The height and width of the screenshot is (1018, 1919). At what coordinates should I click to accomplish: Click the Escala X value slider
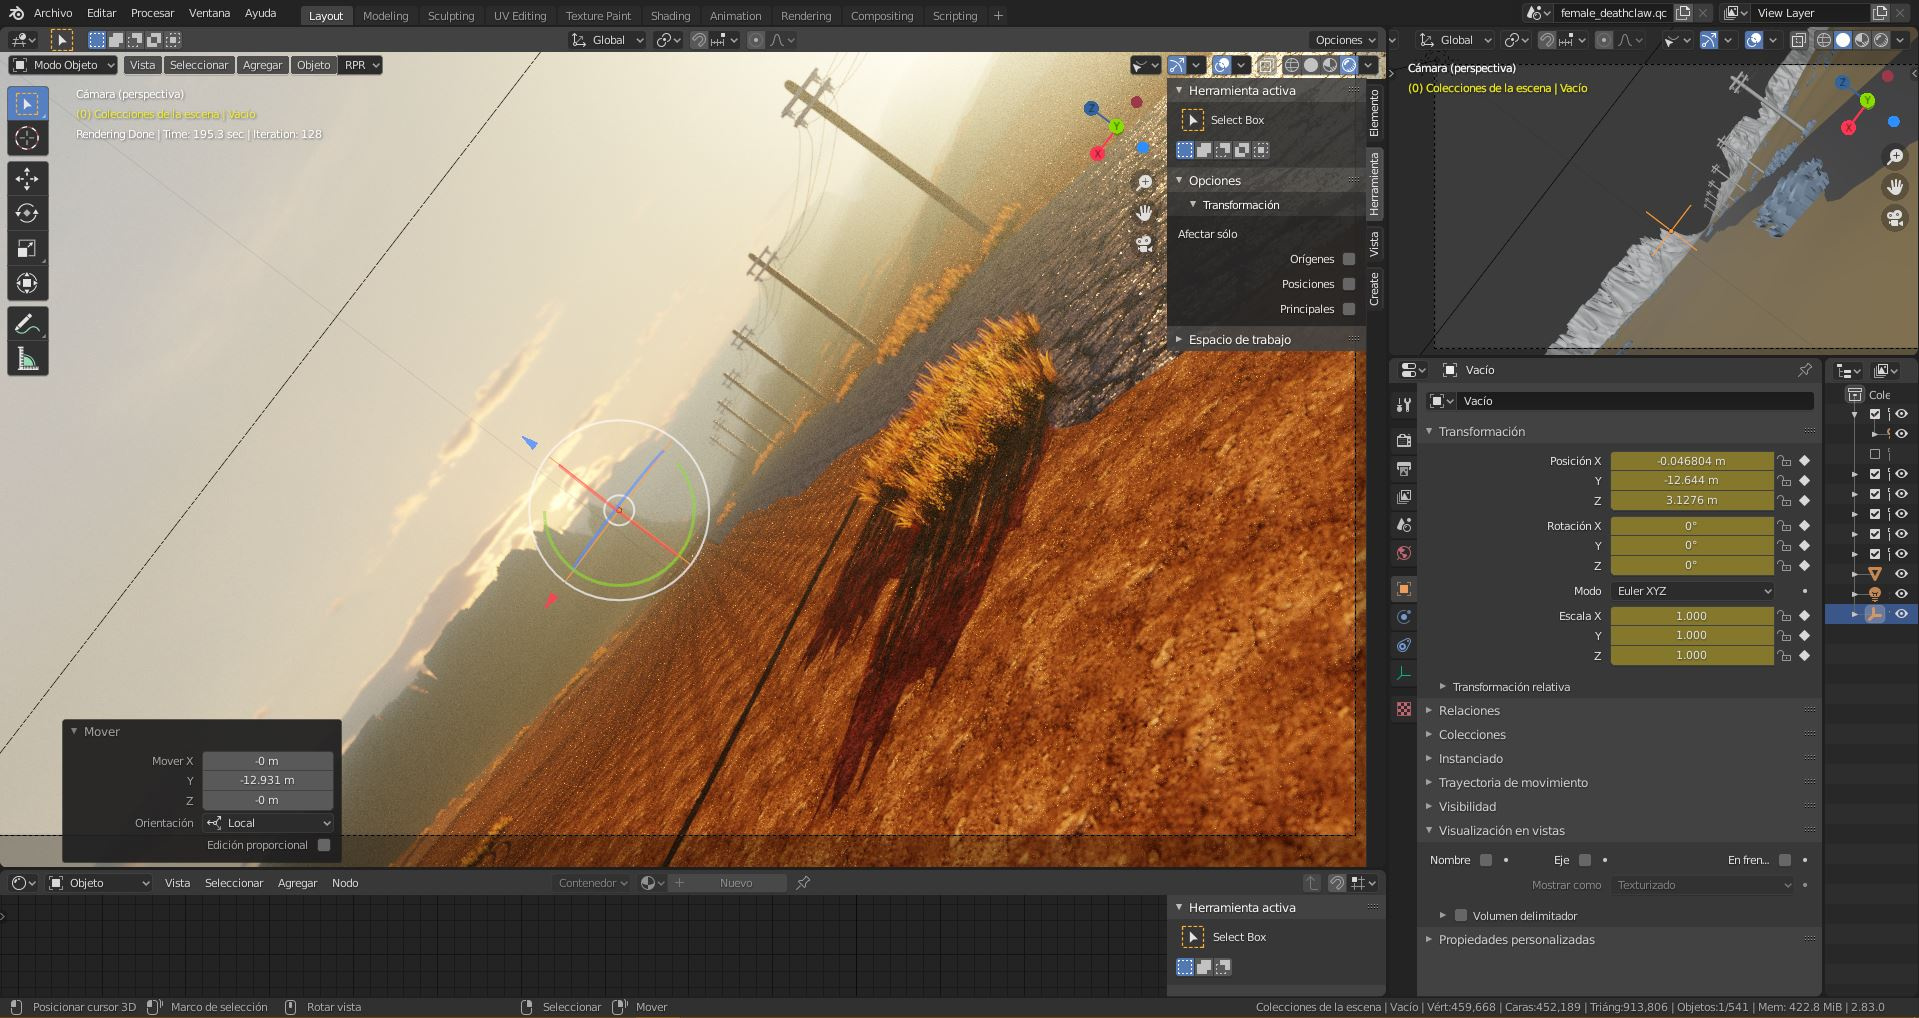(1692, 616)
